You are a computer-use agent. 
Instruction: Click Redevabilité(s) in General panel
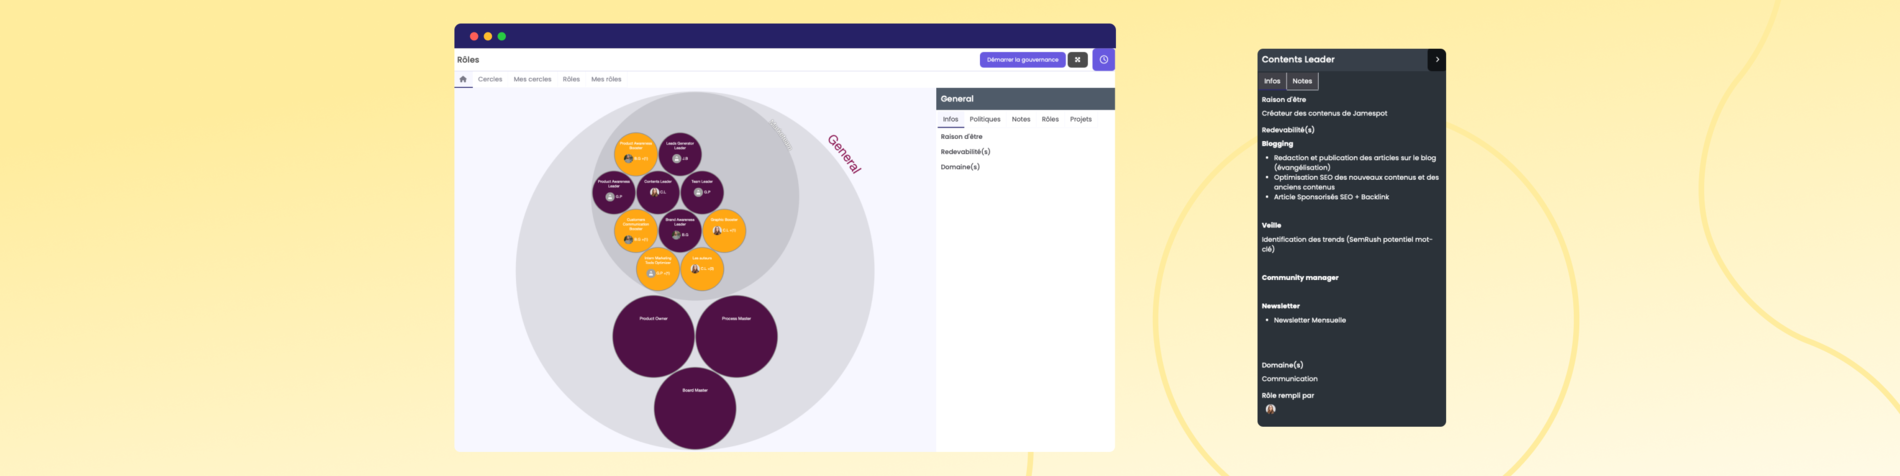(965, 152)
